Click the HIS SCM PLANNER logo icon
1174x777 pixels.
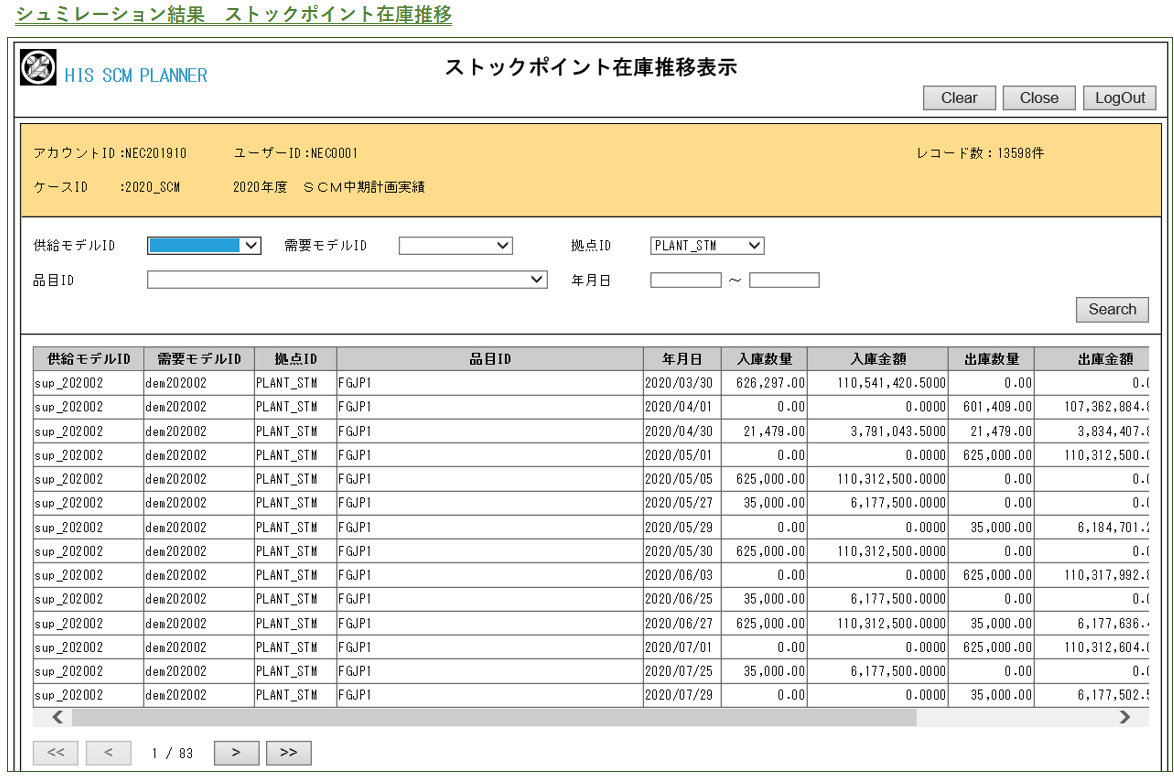pyautogui.click(x=39, y=69)
